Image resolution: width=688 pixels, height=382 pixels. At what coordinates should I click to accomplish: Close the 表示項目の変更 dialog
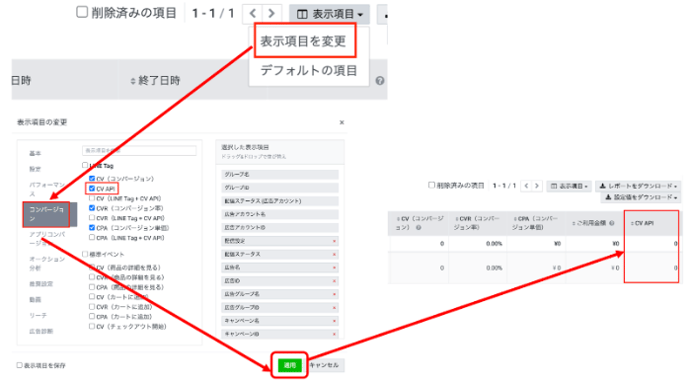342,122
